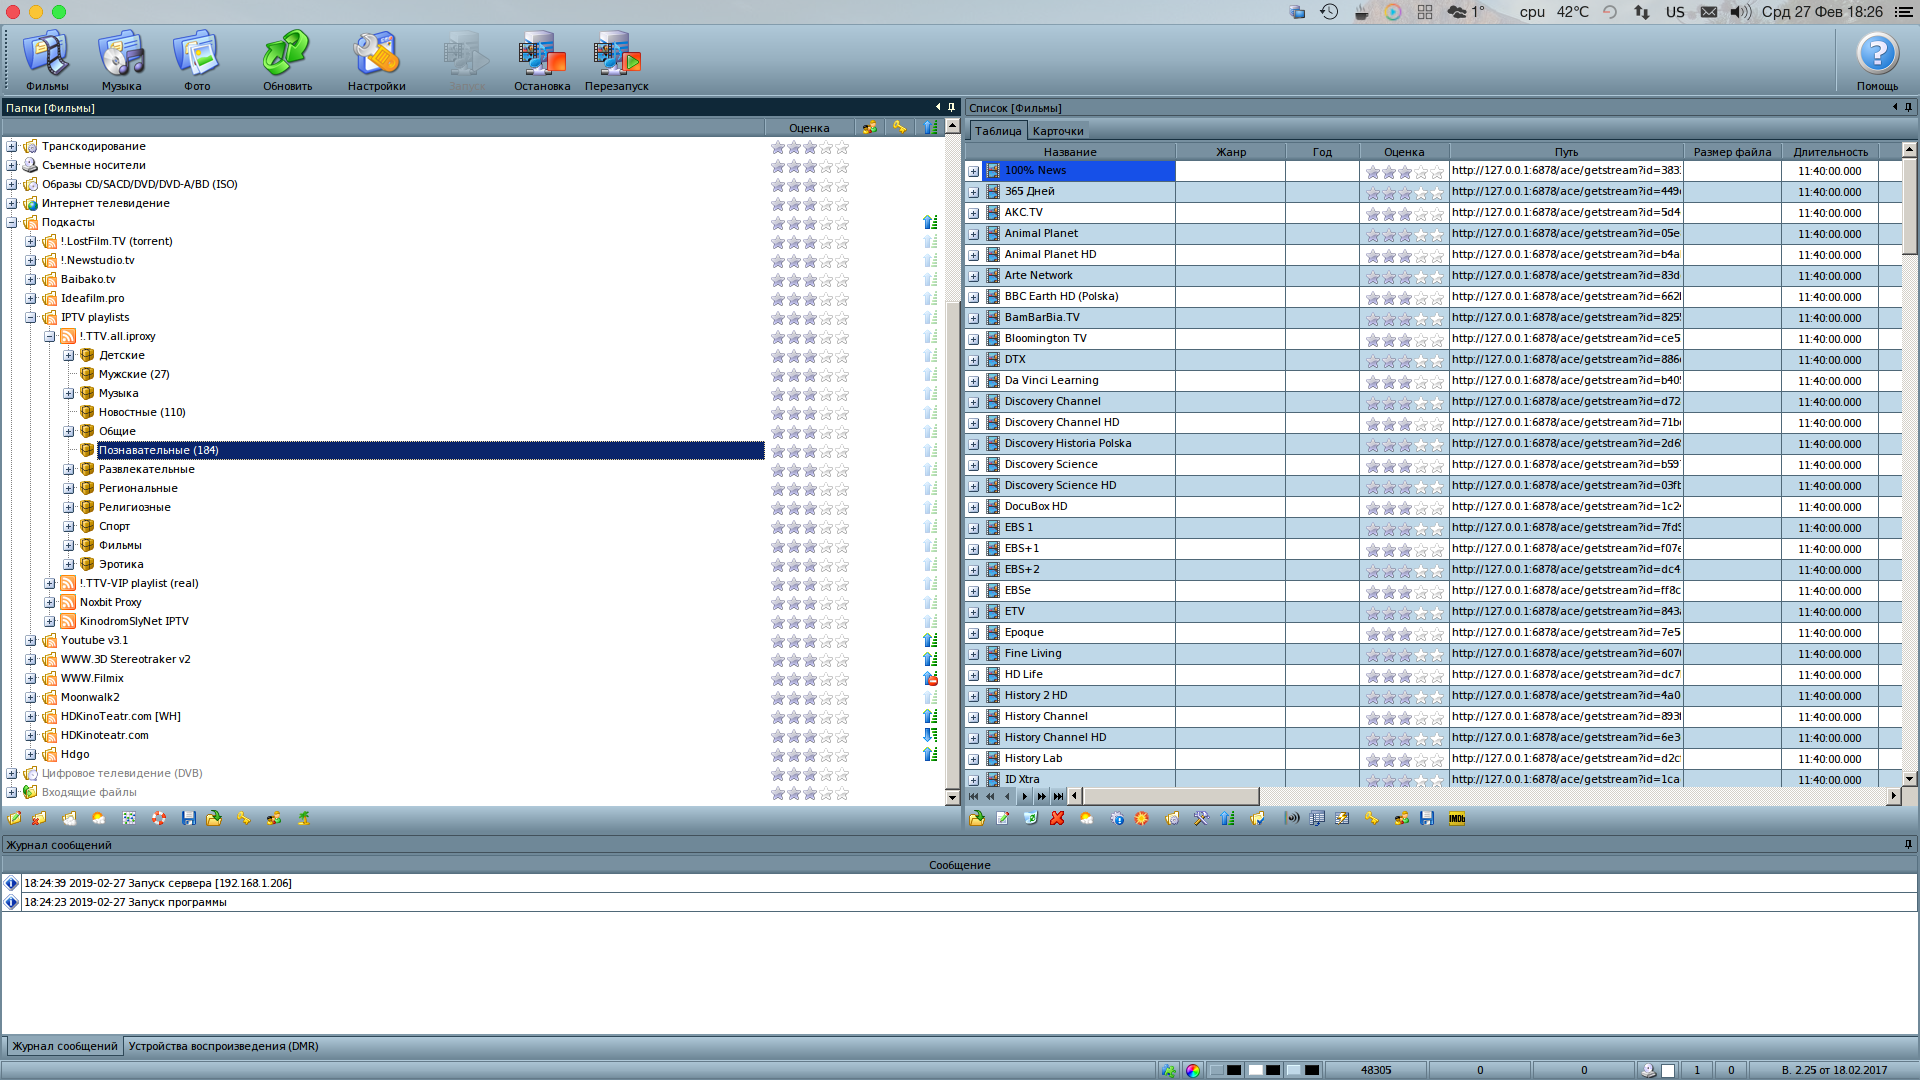Toggle pin on Список [Фильмы] panel
1920x1080 pixels.
[x=1908, y=107]
